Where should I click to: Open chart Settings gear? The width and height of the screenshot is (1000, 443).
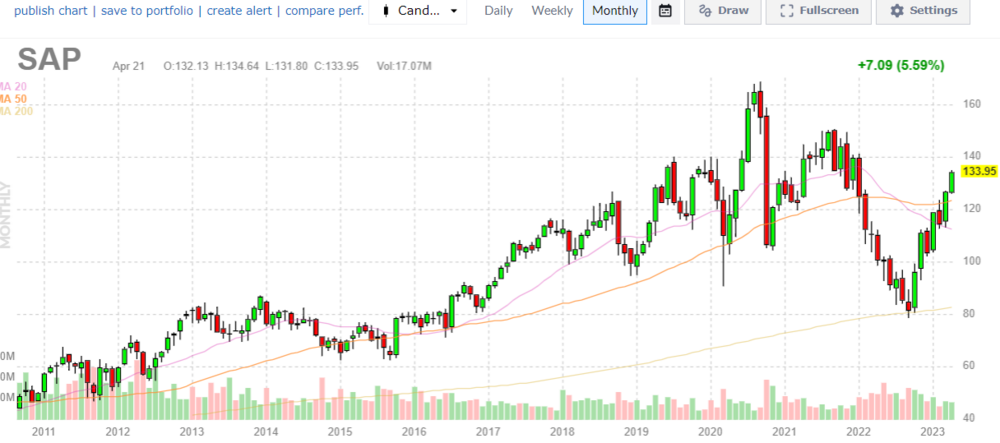pyautogui.click(x=922, y=11)
